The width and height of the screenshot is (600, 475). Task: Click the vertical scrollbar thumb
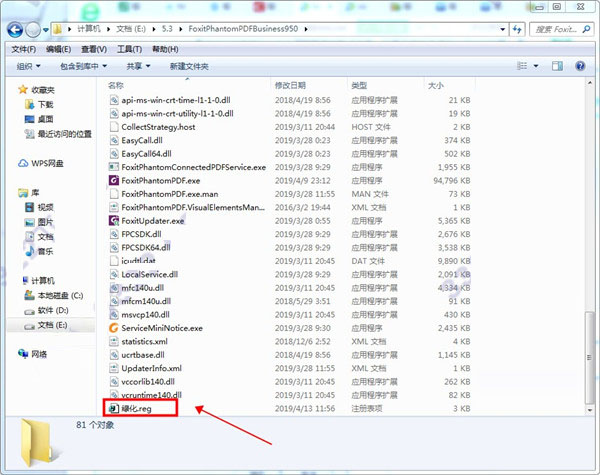tap(590, 357)
